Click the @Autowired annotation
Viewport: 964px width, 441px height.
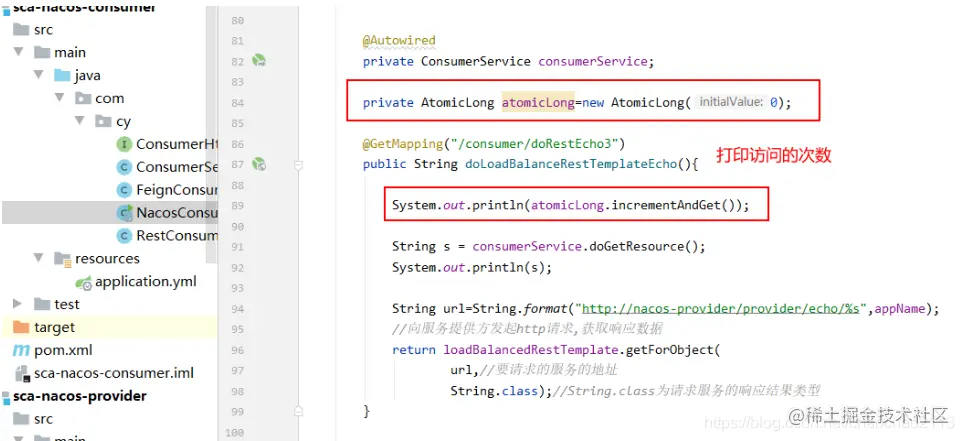(399, 41)
